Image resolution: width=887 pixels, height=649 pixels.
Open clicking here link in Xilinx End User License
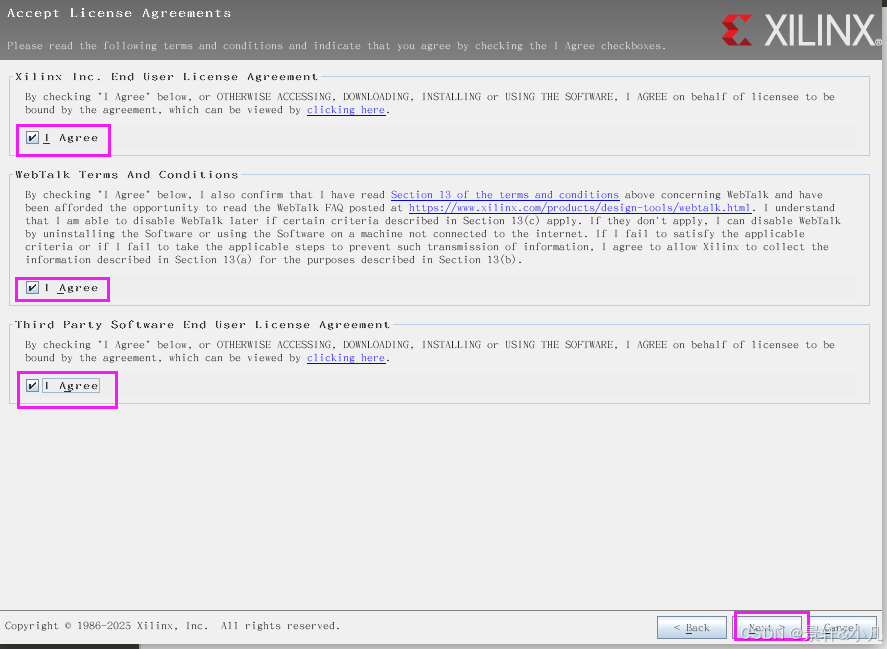pos(346,110)
